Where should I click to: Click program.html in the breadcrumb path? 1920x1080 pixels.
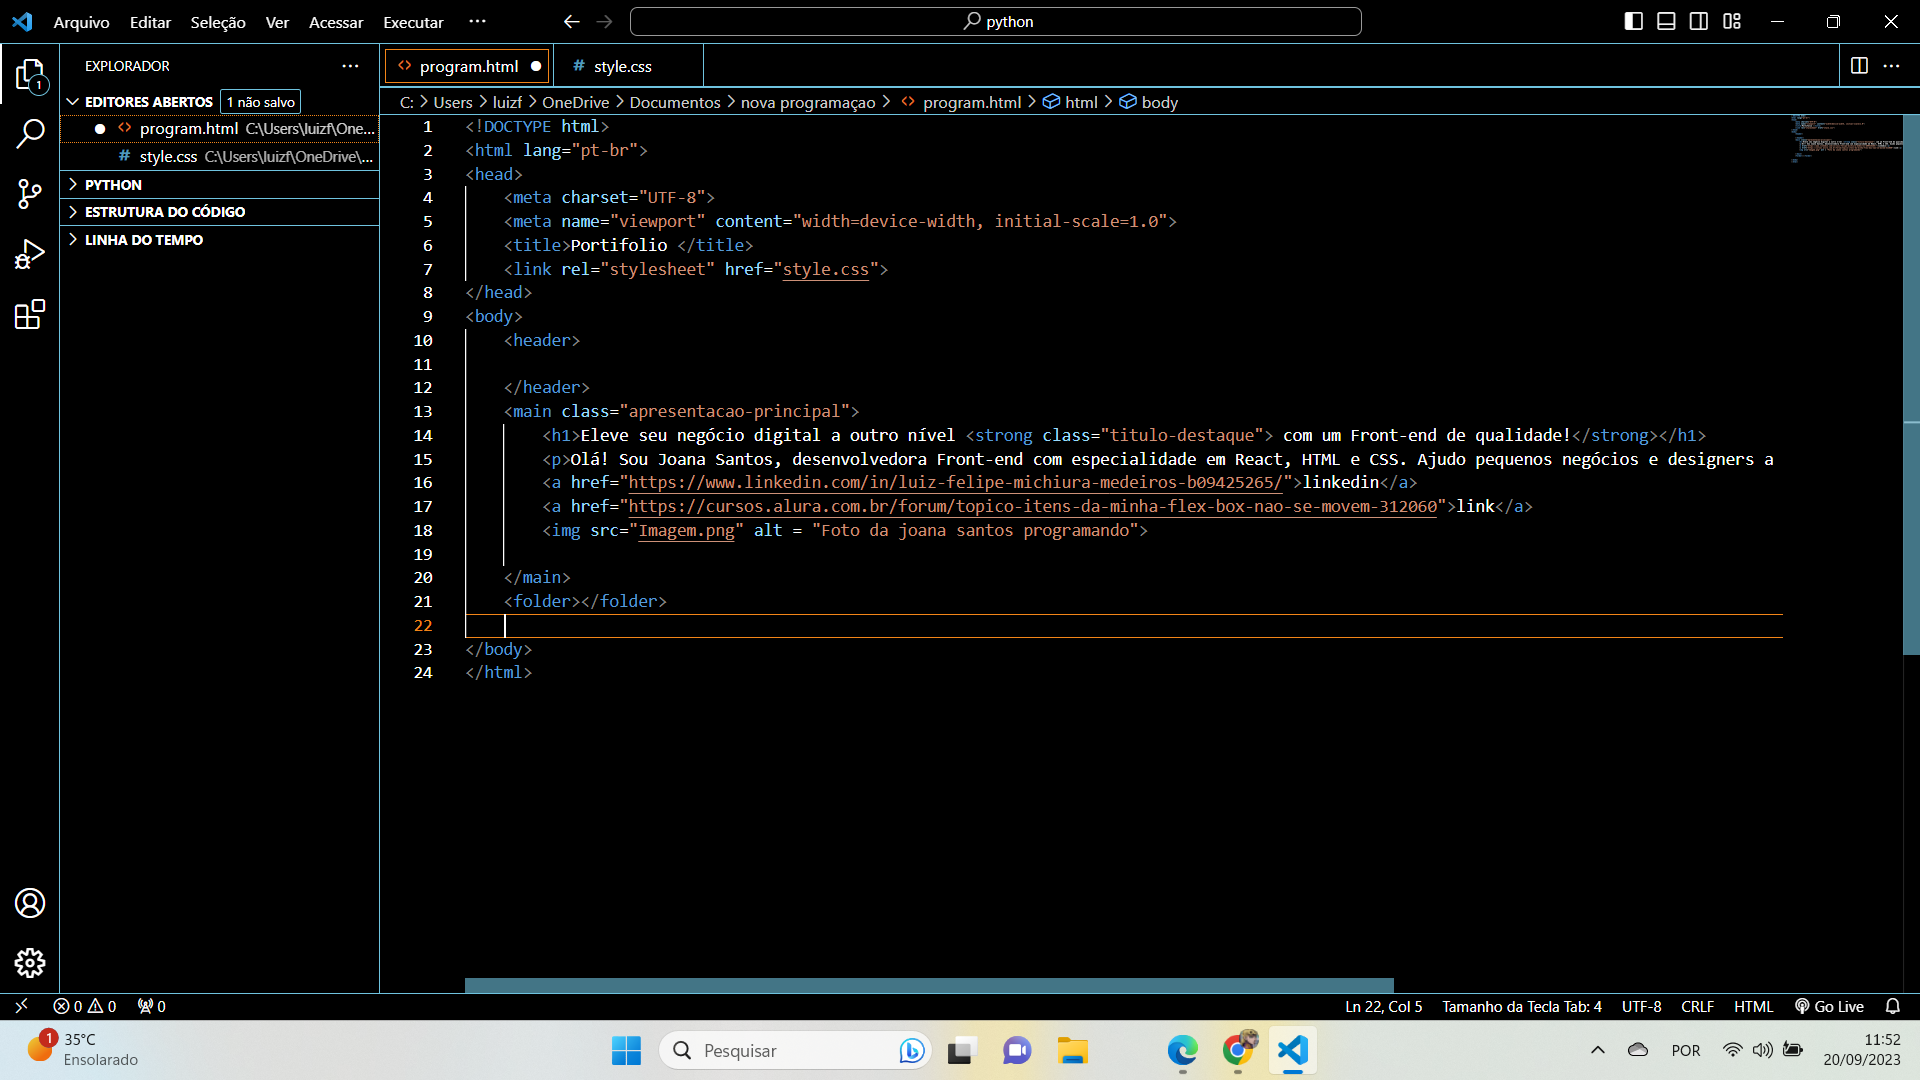961,102
